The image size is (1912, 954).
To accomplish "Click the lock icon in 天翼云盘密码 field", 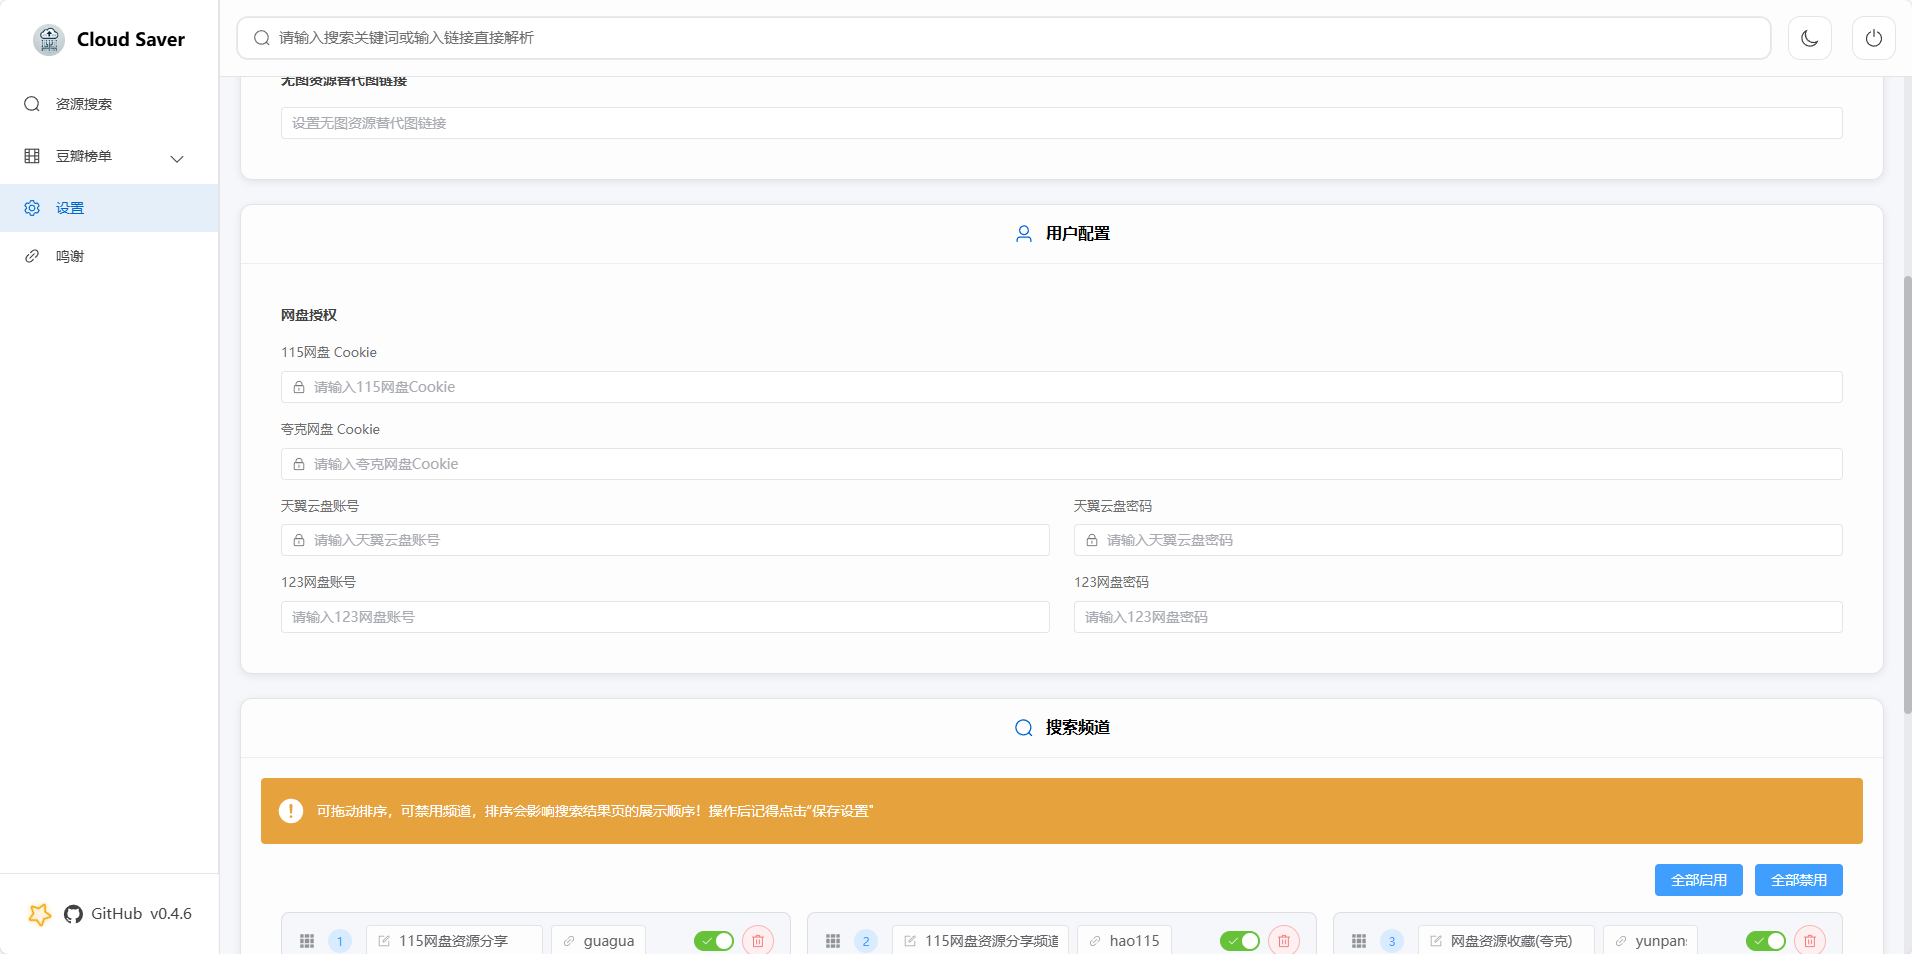I will 1092,540.
